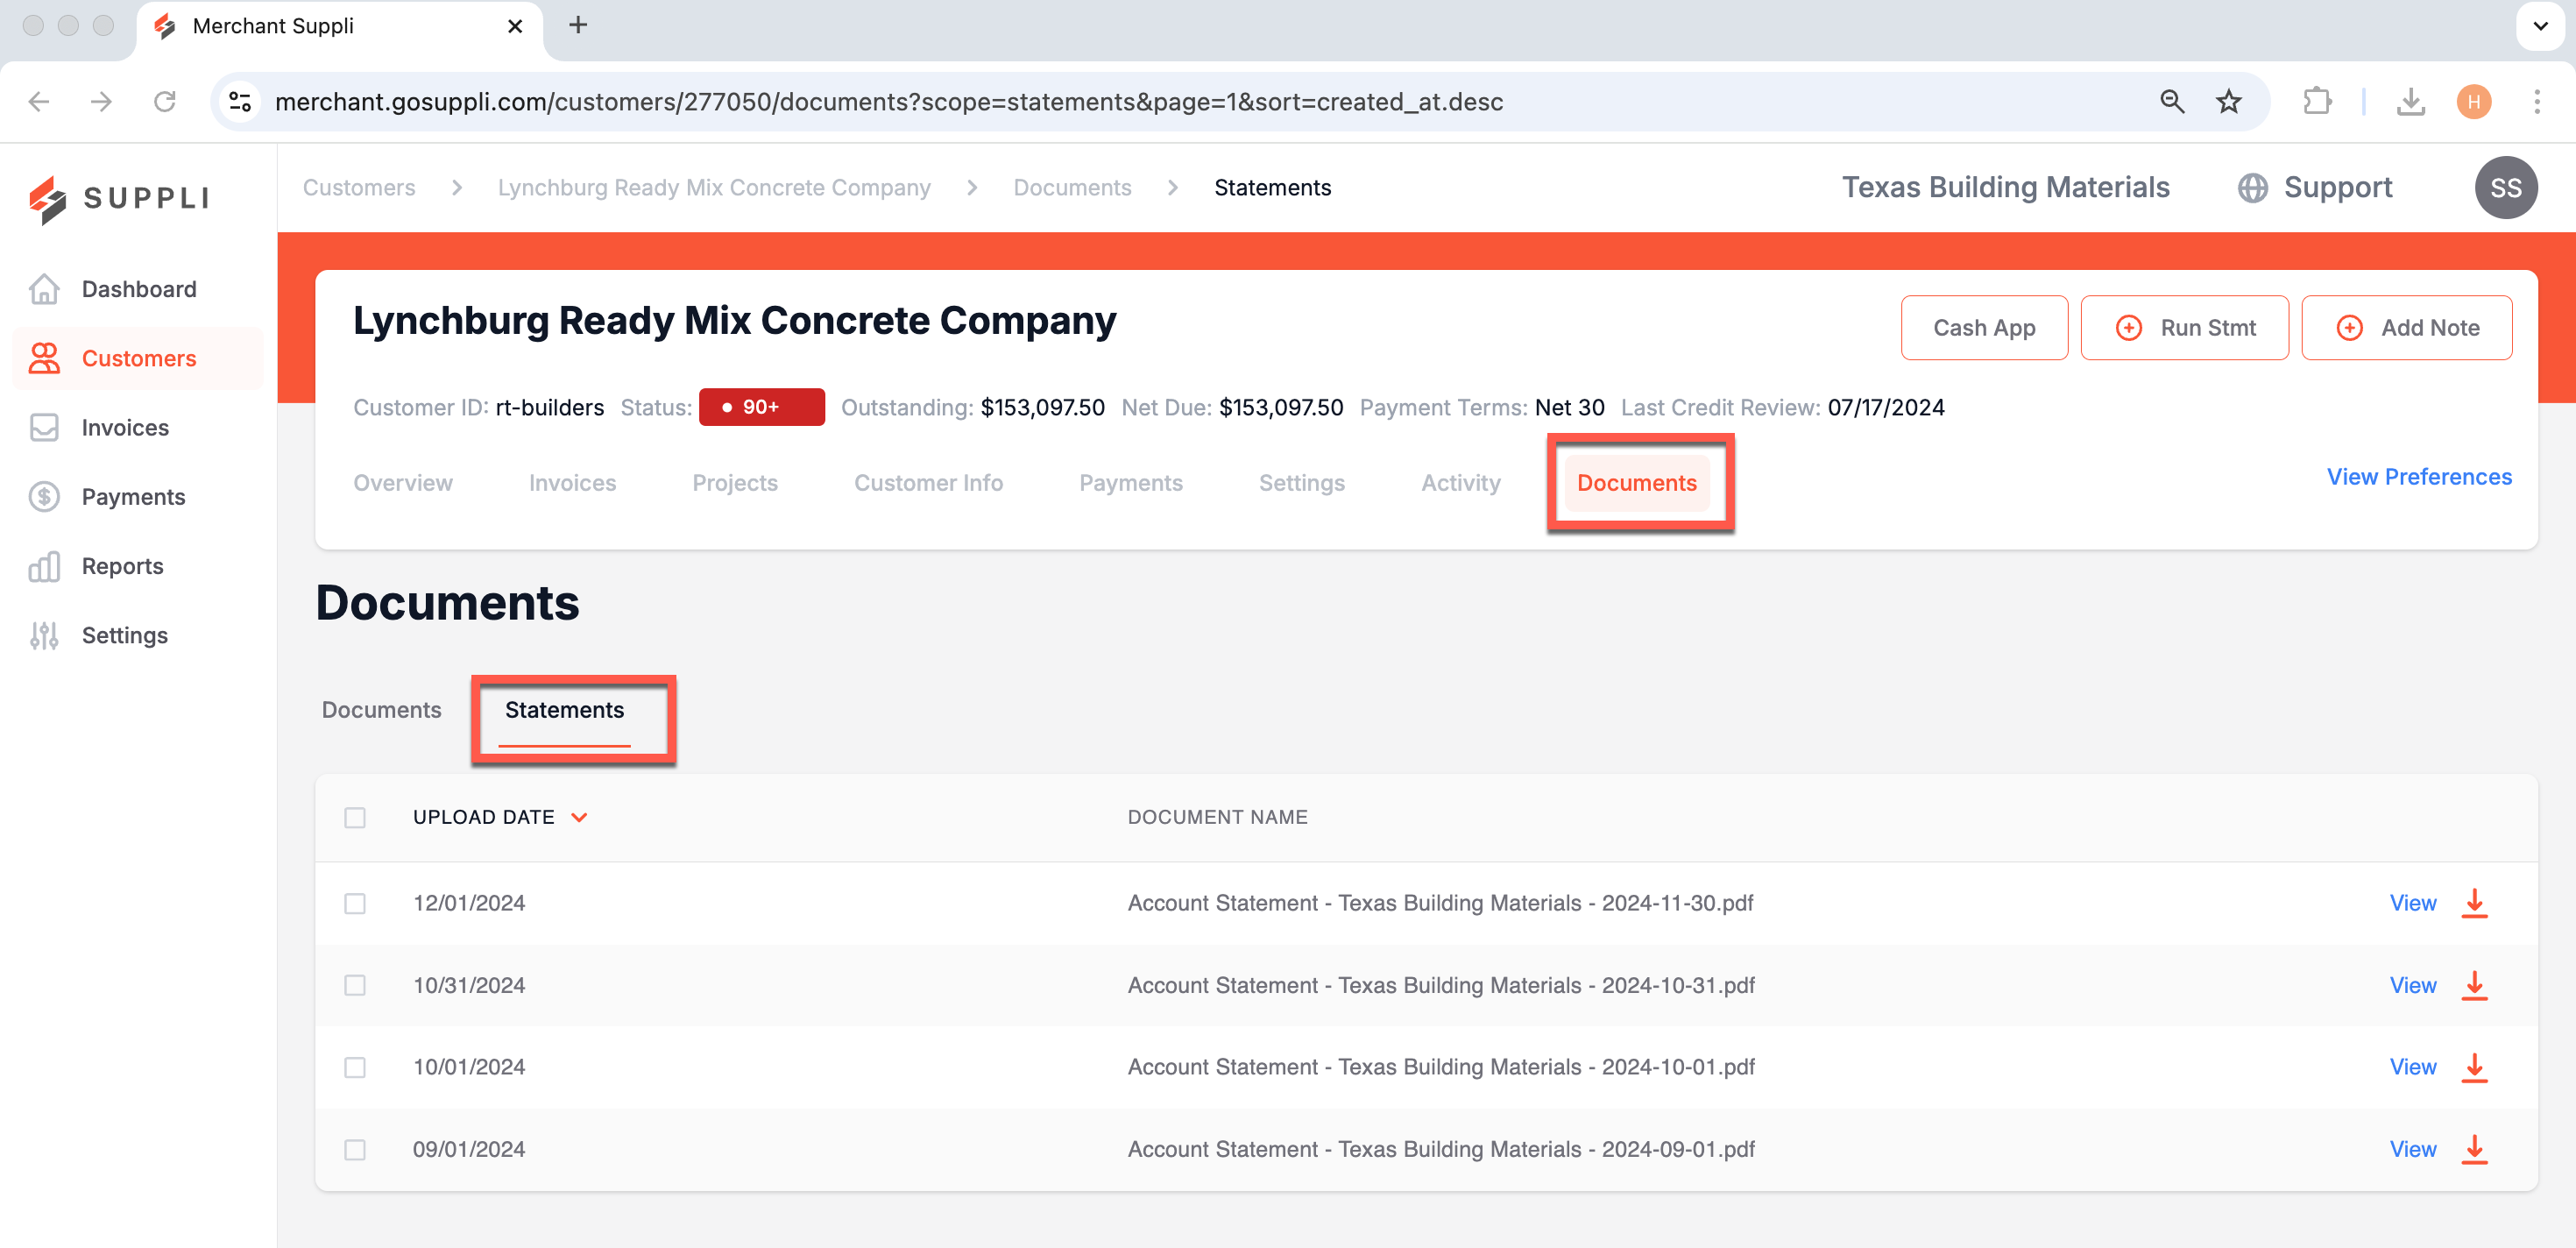
Task: Open the Activity tab
Action: (x=1460, y=483)
